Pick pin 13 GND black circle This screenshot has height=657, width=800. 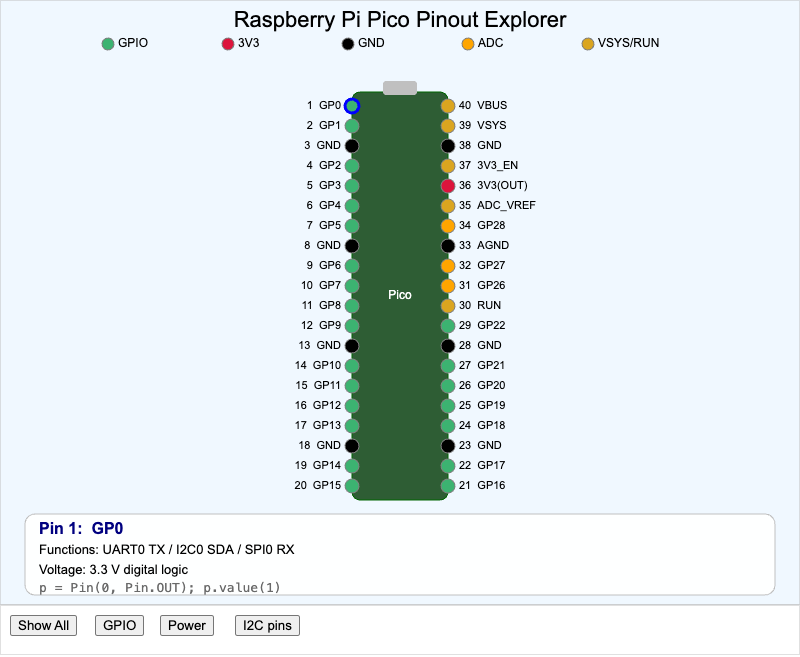[x=352, y=346]
